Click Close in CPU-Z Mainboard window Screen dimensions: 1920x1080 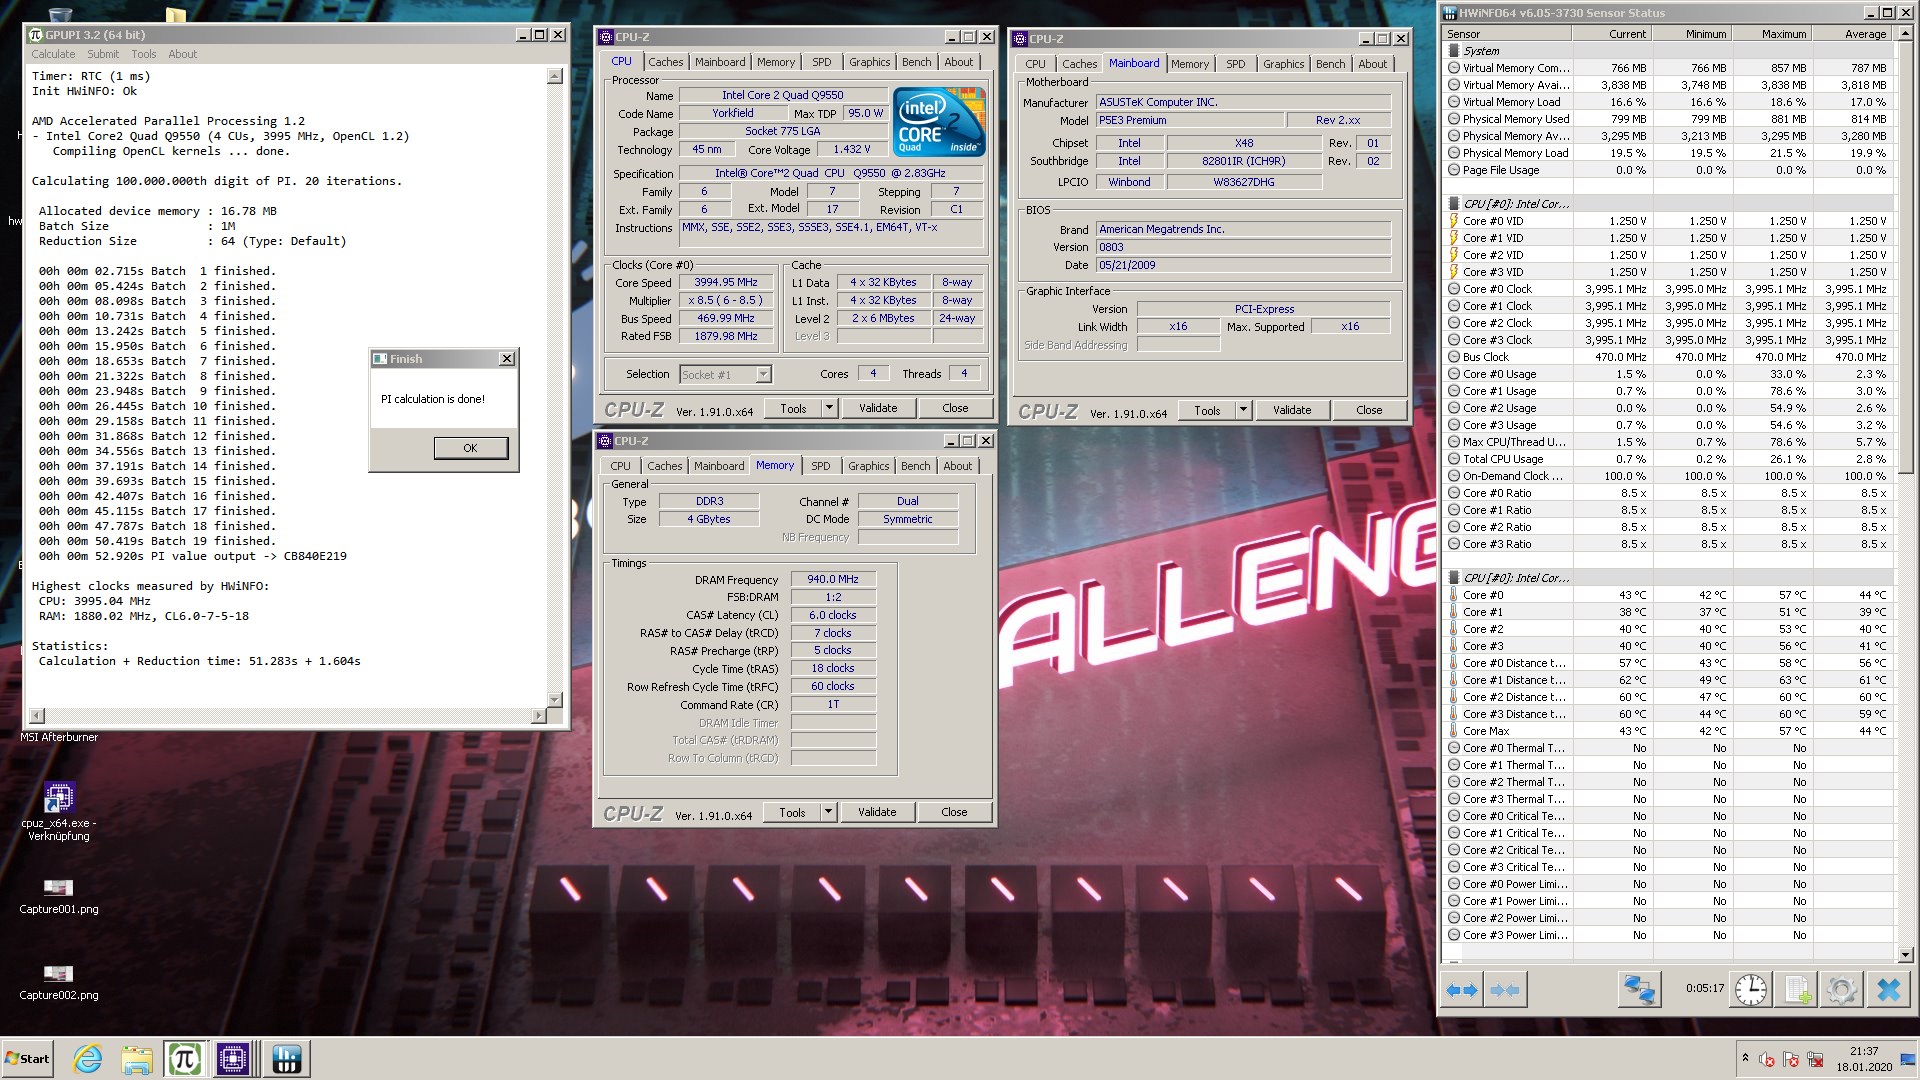pos(1369,410)
